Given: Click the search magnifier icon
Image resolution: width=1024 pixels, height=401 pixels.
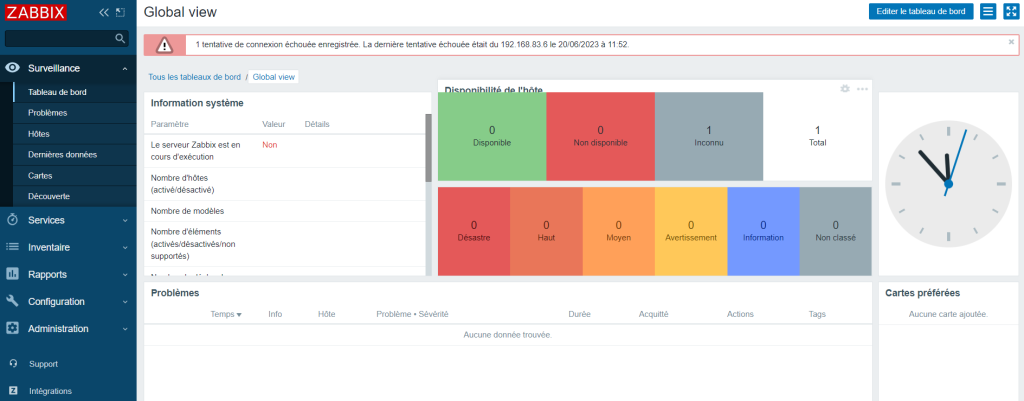Looking at the screenshot, I should pyautogui.click(x=121, y=39).
